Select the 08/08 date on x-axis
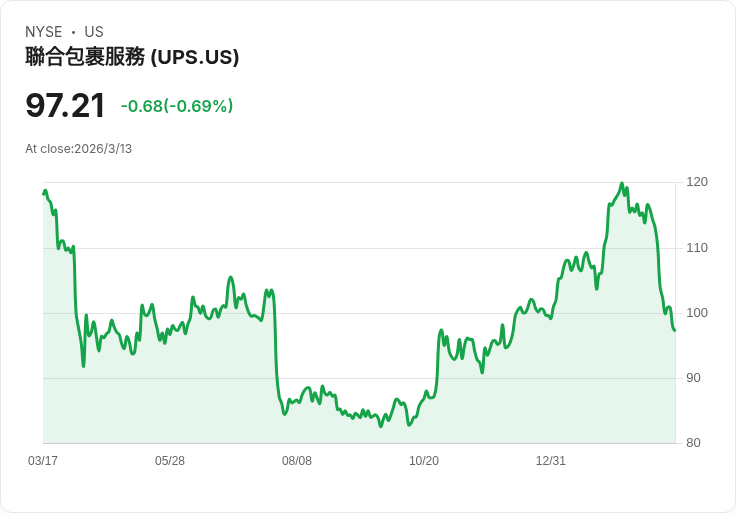 click(297, 461)
